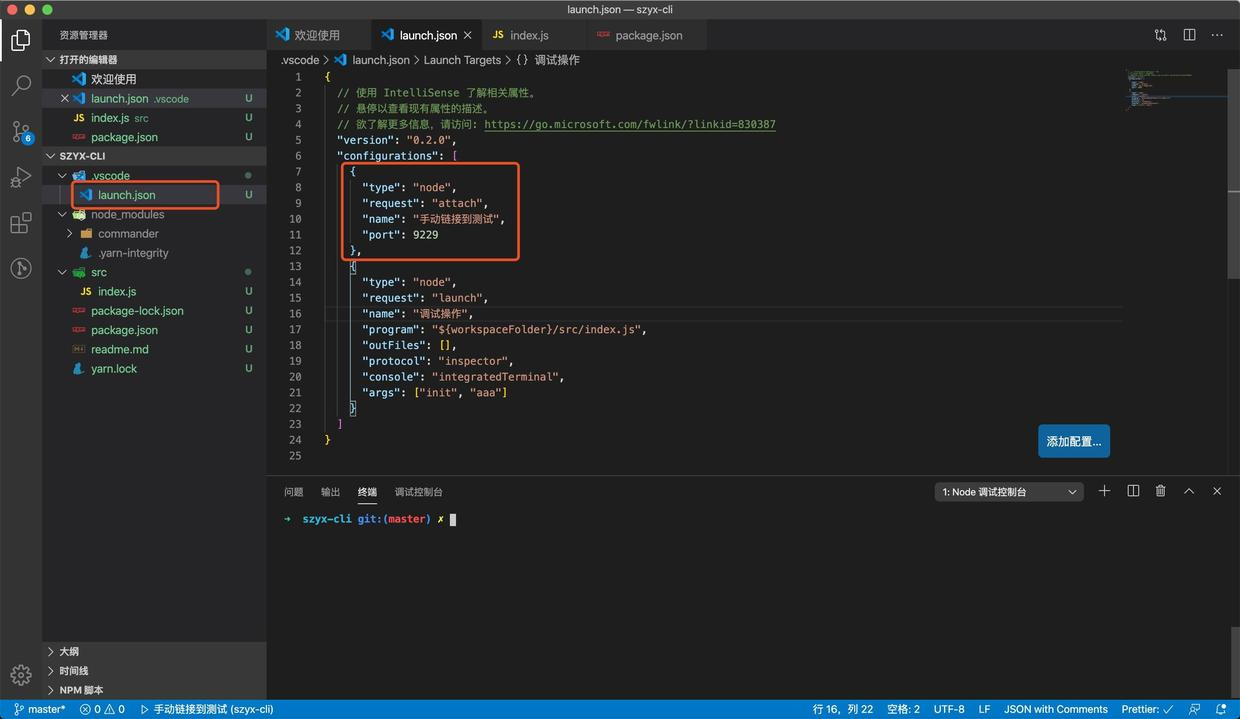Click the 添加配置... button
This screenshot has height=719, width=1240.
[1073, 441]
